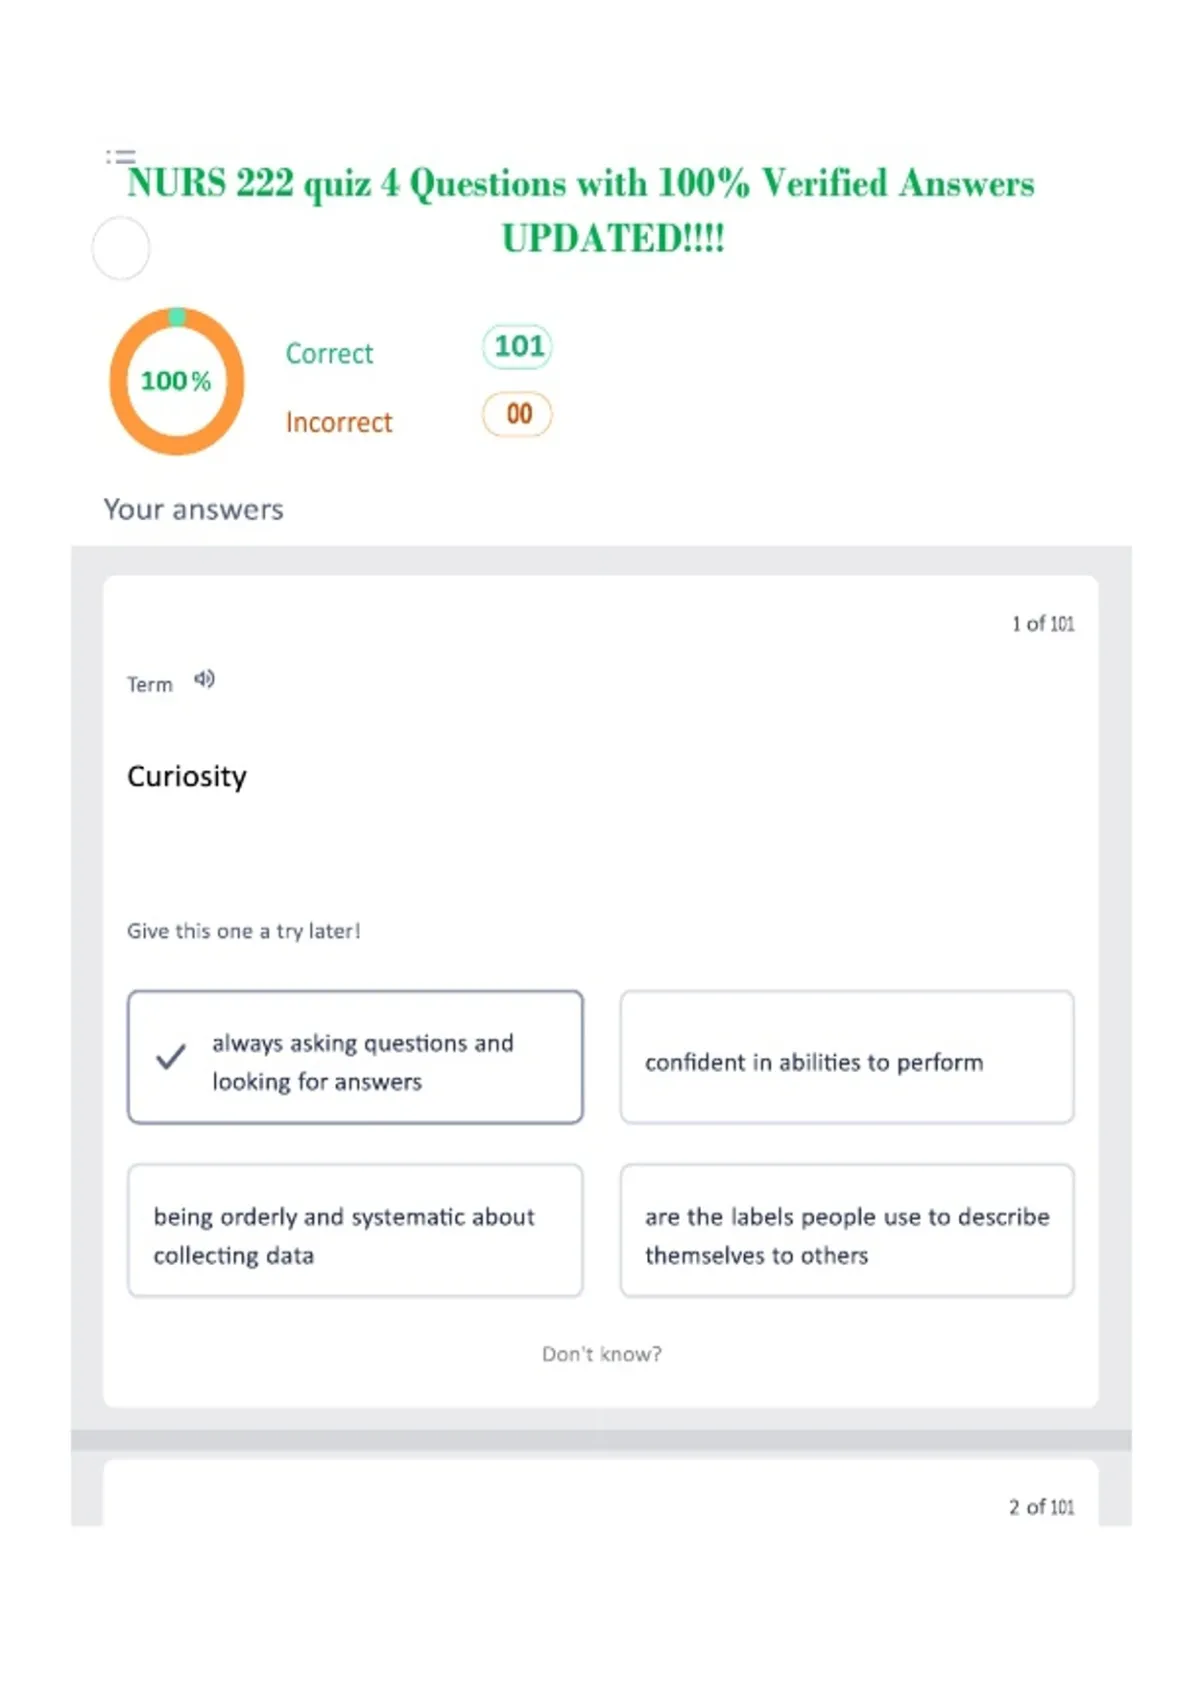Click the list menu icon beside title
This screenshot has height=1700, width=1200.
pyautogui.click(x=120, y=157)
